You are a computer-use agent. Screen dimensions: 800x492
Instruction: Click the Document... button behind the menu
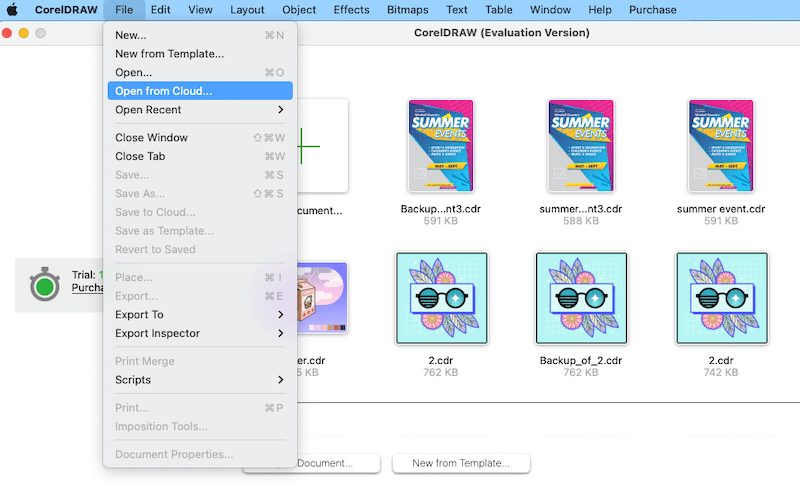point(339,463)
